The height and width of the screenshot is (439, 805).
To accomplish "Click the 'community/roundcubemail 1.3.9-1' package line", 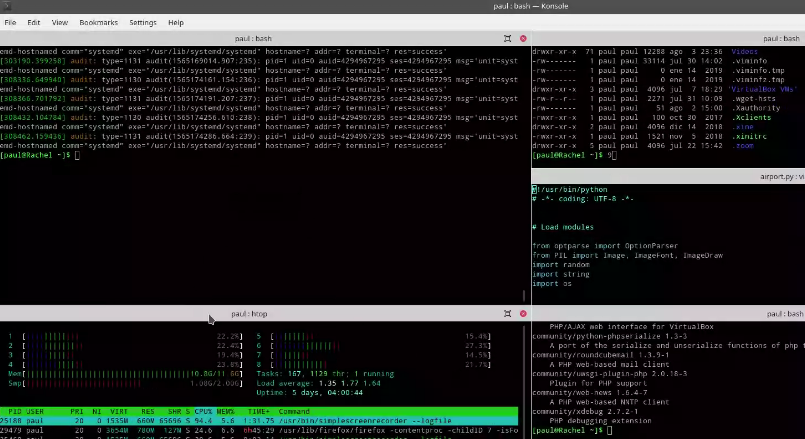I will pyautogui.click(x=601, y=355).
